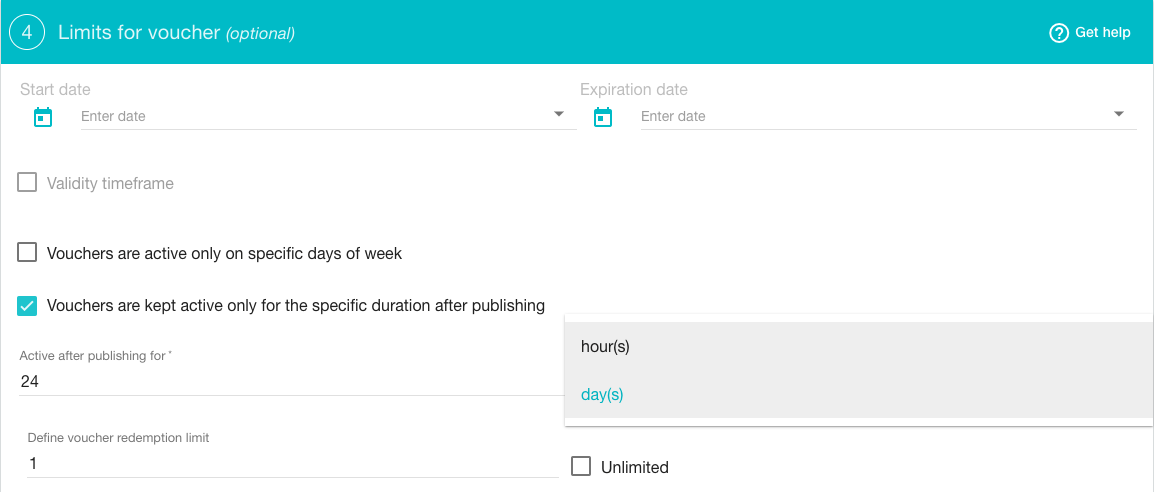The image size is (1154, 492).
Task: Select day(s) from the duration list
Action: pos(858,395)
